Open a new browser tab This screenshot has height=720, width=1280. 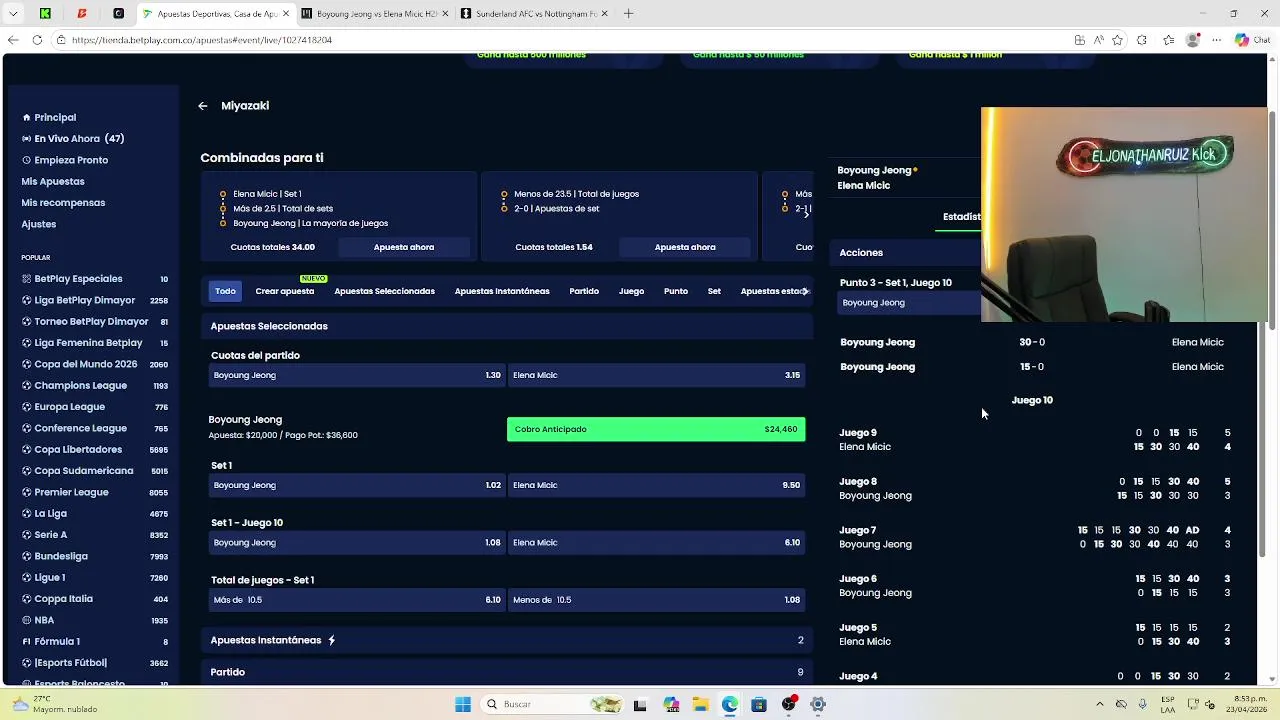(x=628, y=14)
